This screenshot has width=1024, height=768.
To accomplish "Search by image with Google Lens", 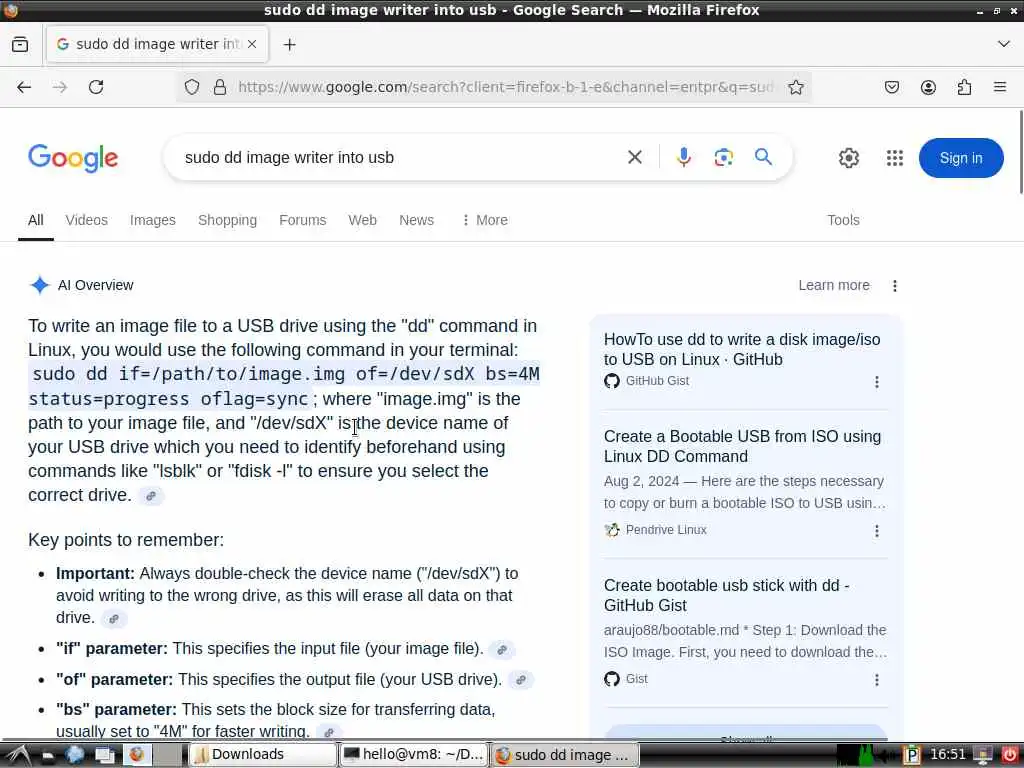I will pos(724,157).
